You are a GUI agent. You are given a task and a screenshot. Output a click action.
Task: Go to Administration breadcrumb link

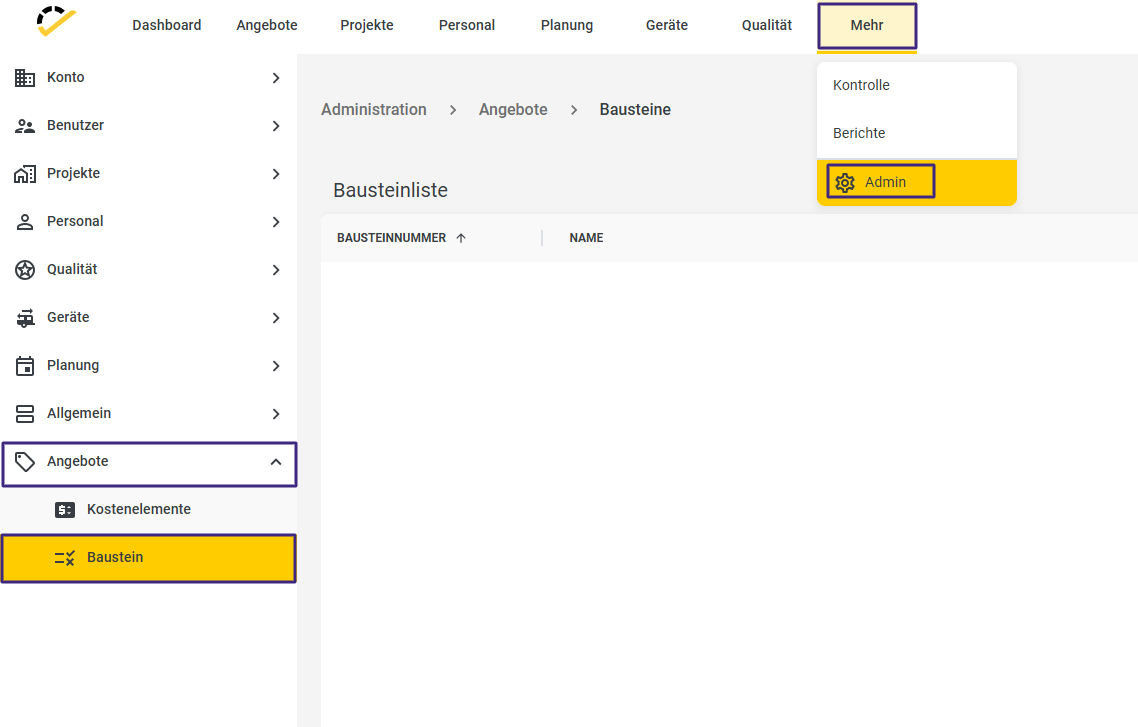coord(374,110)
